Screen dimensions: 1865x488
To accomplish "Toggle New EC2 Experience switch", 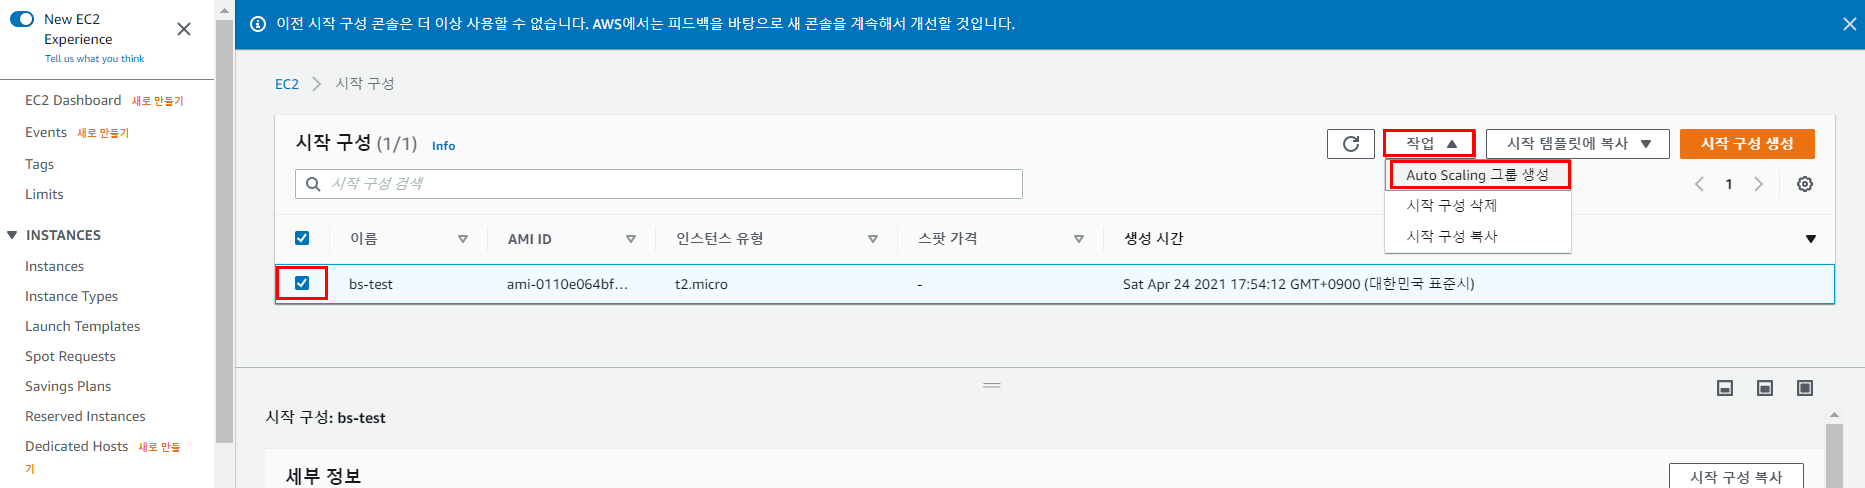I will click(x=22, y=19).
